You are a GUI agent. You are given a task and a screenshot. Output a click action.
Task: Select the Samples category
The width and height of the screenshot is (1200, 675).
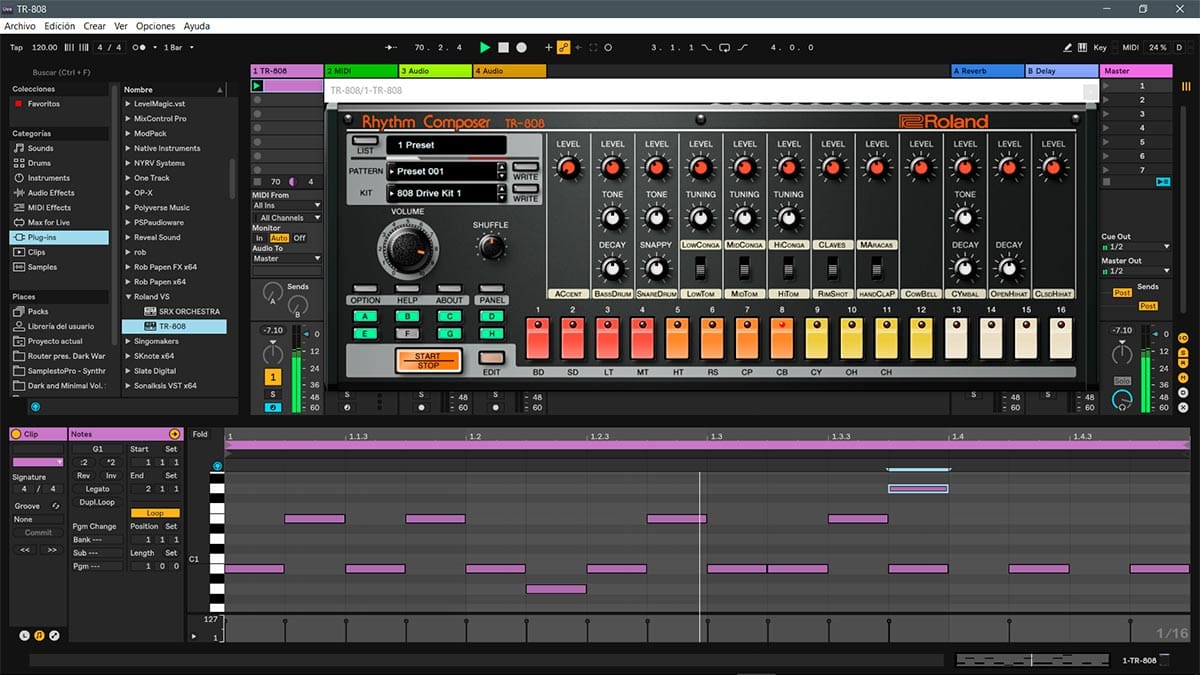pyautogui.click(x=42, y=267)
